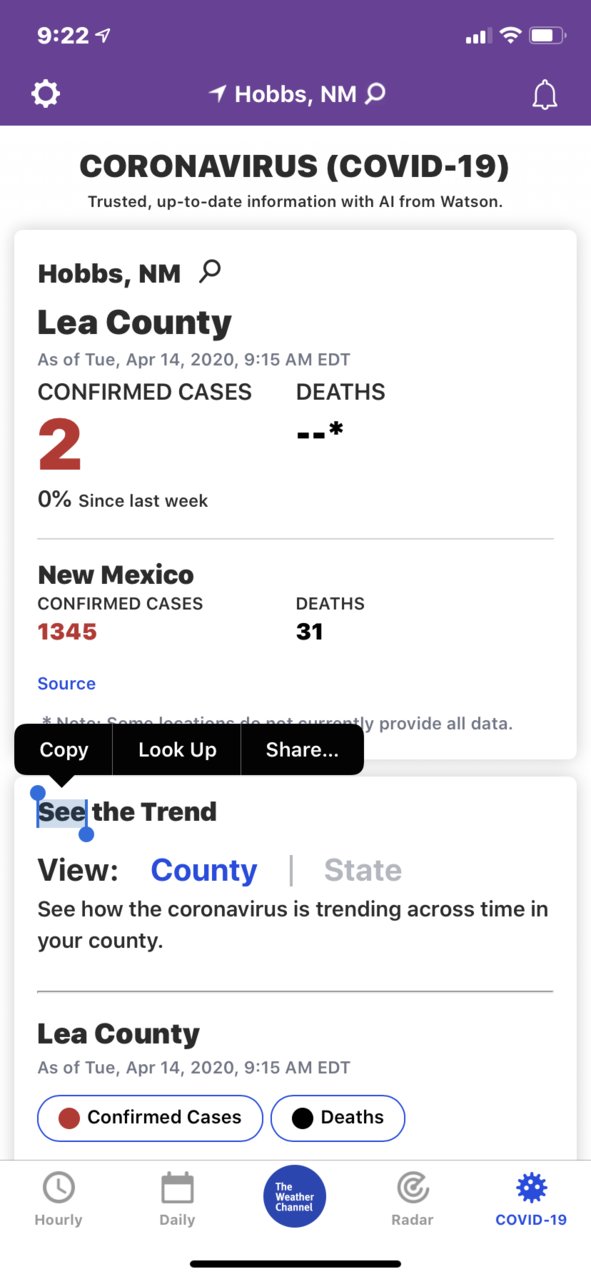This screenshot has height=1279, width=591.
Task: Toggle the Confirmed Cases chart filter
Action: click(x=150, y=1118)
